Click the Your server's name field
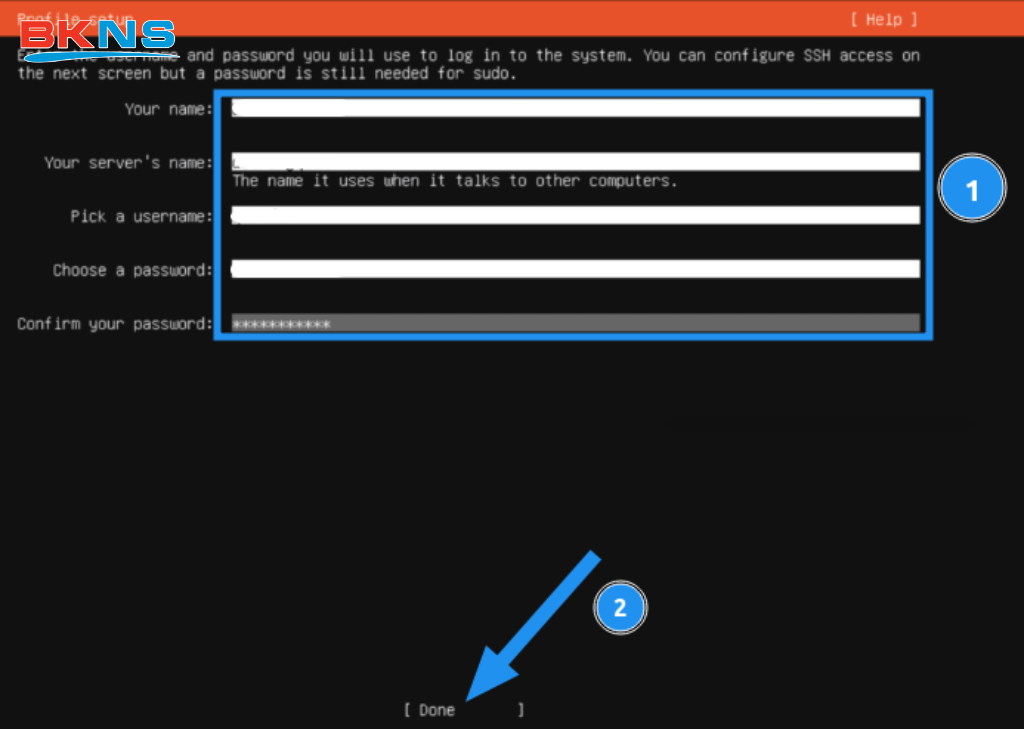The image size is (1024, 729). point(575,162)
